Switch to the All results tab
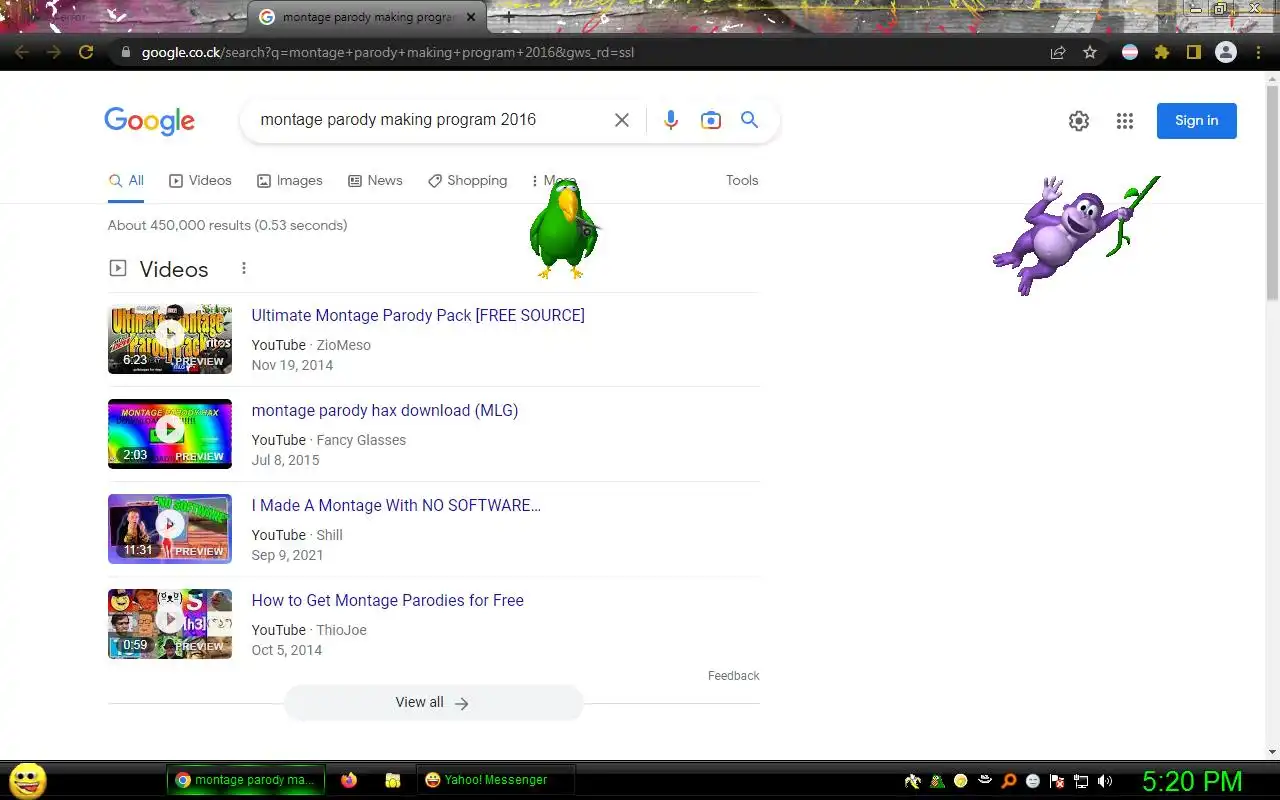 (x=126, y=181)
